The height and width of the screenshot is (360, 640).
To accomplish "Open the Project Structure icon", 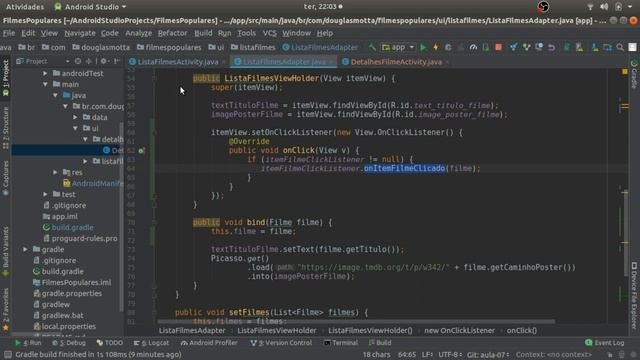I will [607, 47].
